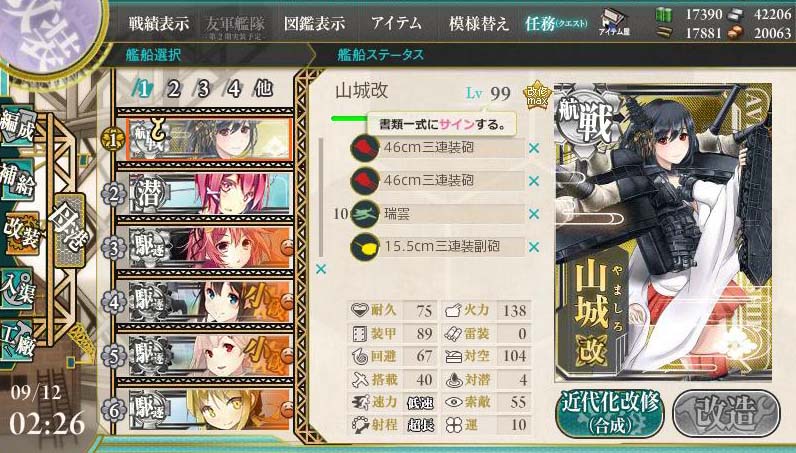Remove the 15.5cm三連装副砲 using its X

(x=534, y=247)
